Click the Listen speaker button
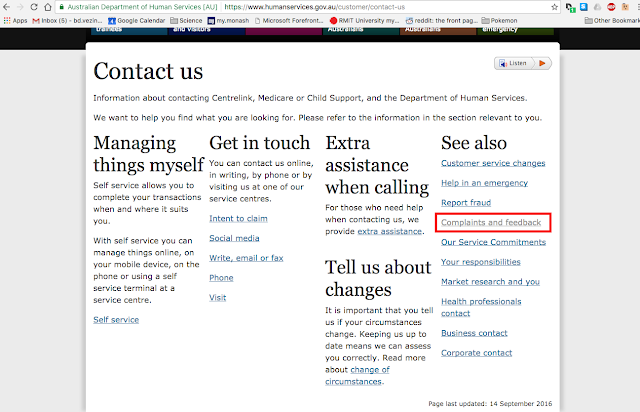This screenshot has width=640, height=412. (x=513, y=63)
